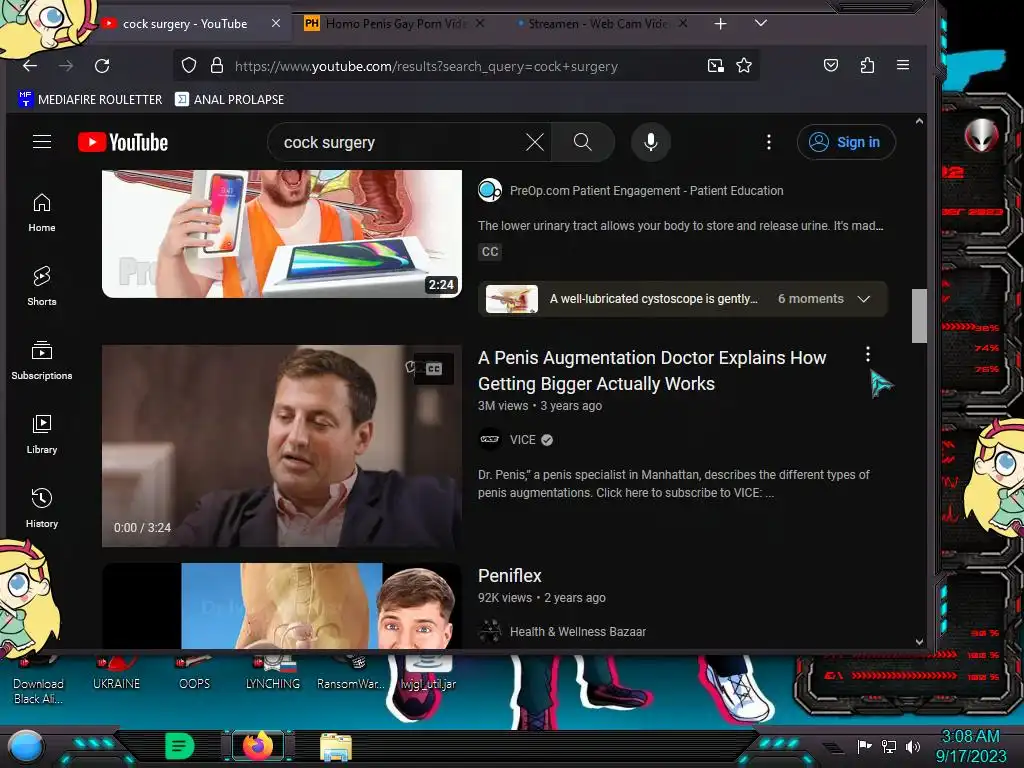1024x768 pixels.
Task: Switch to the cock surgery - YouTube tab
Action: (x=185, y=24)
